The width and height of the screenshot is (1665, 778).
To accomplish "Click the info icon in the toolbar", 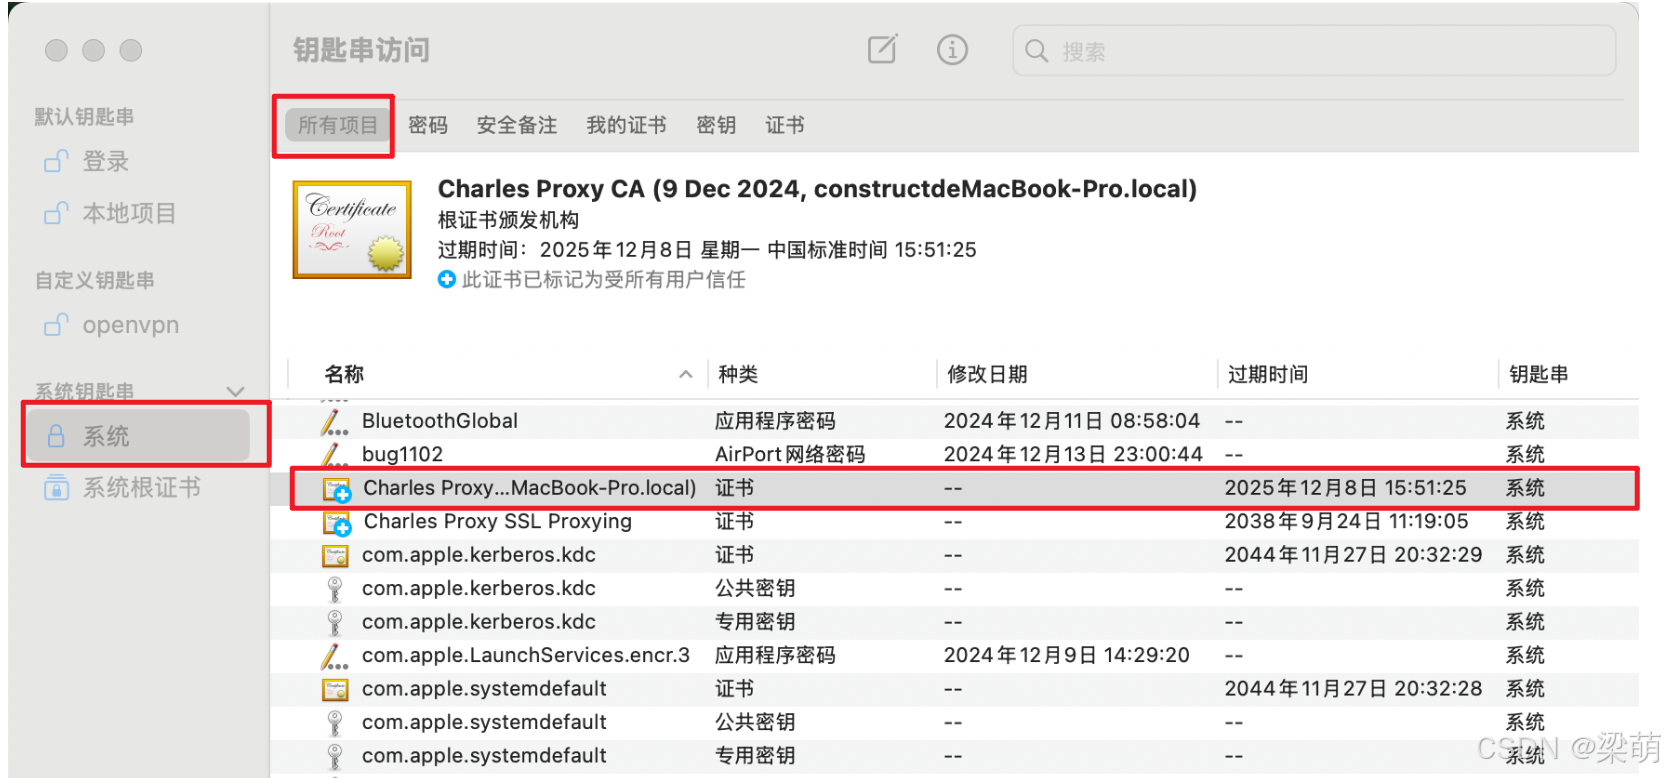I will coord(952,49).
